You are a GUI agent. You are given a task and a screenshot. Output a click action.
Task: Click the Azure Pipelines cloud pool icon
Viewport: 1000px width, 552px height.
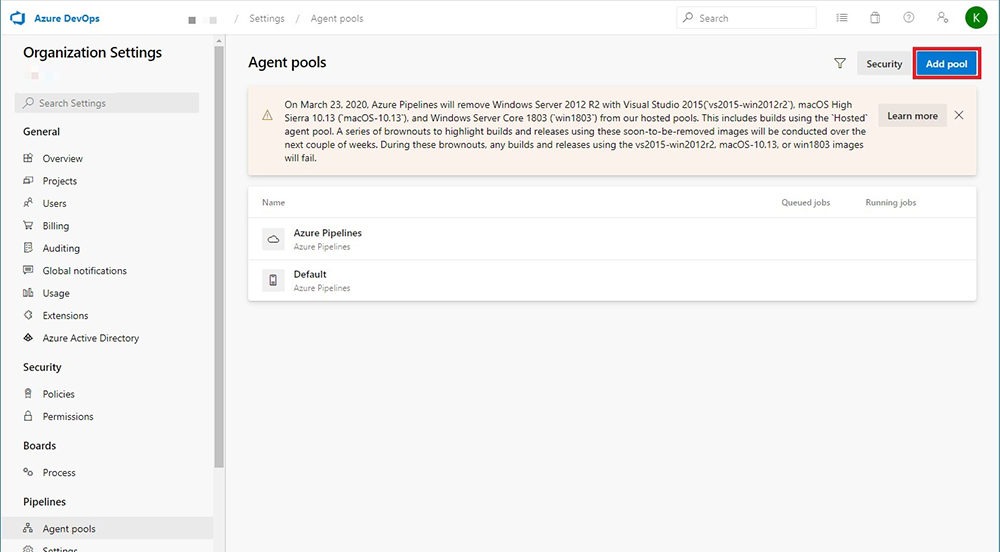(273, 239)
